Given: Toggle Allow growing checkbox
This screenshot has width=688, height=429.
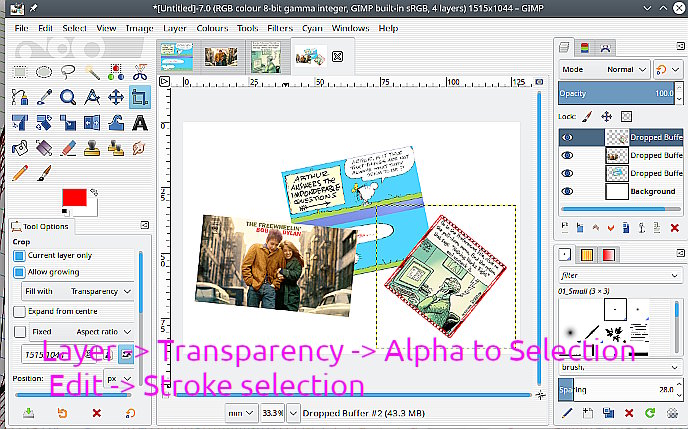Looking at the screenshot, I should (x=19, y=272).
